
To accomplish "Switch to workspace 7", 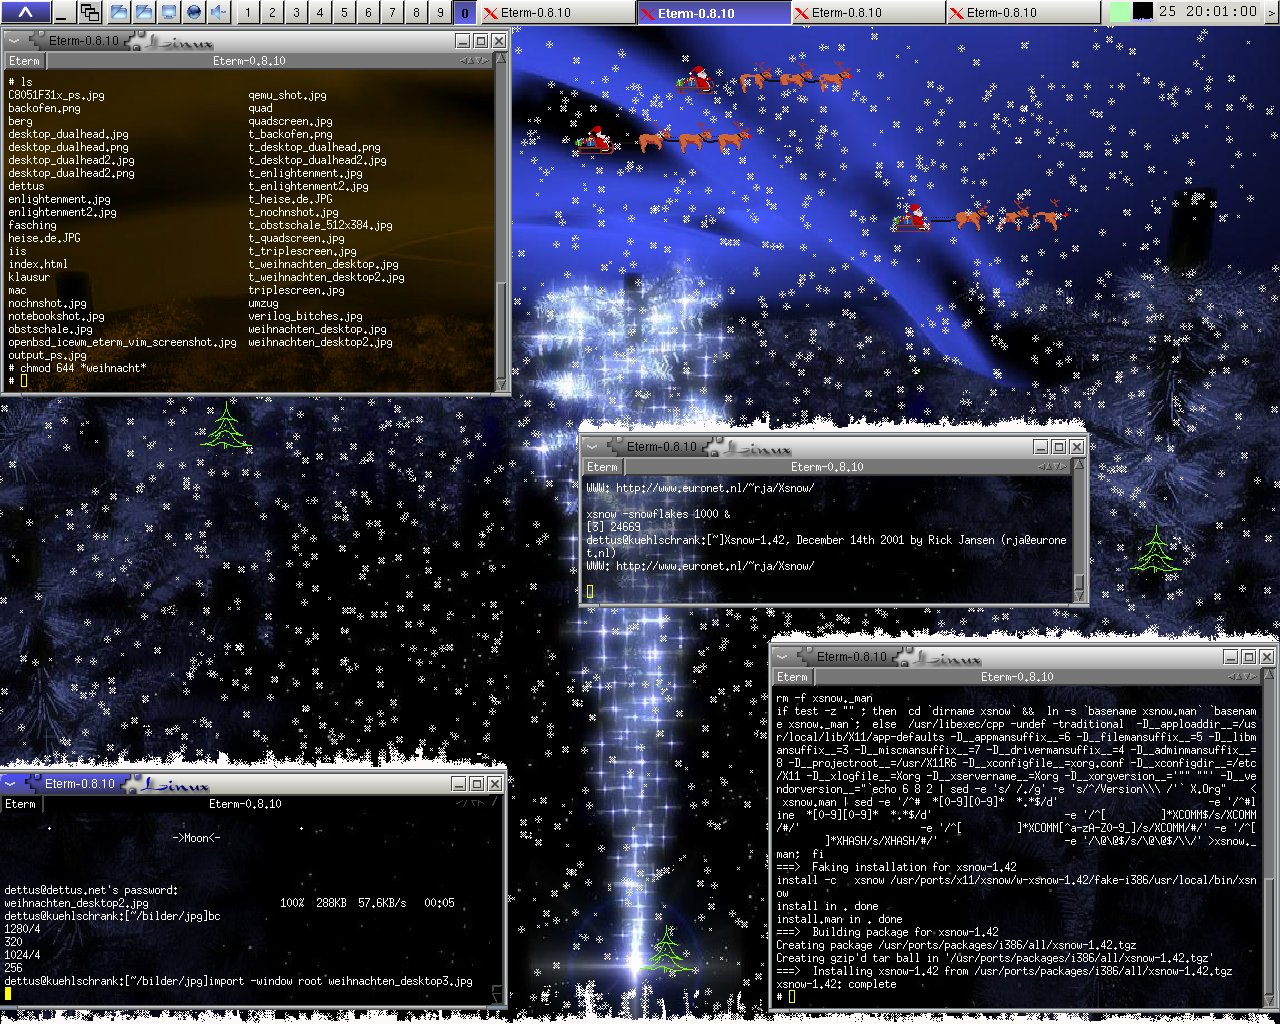I will click(x=391, y=13).
